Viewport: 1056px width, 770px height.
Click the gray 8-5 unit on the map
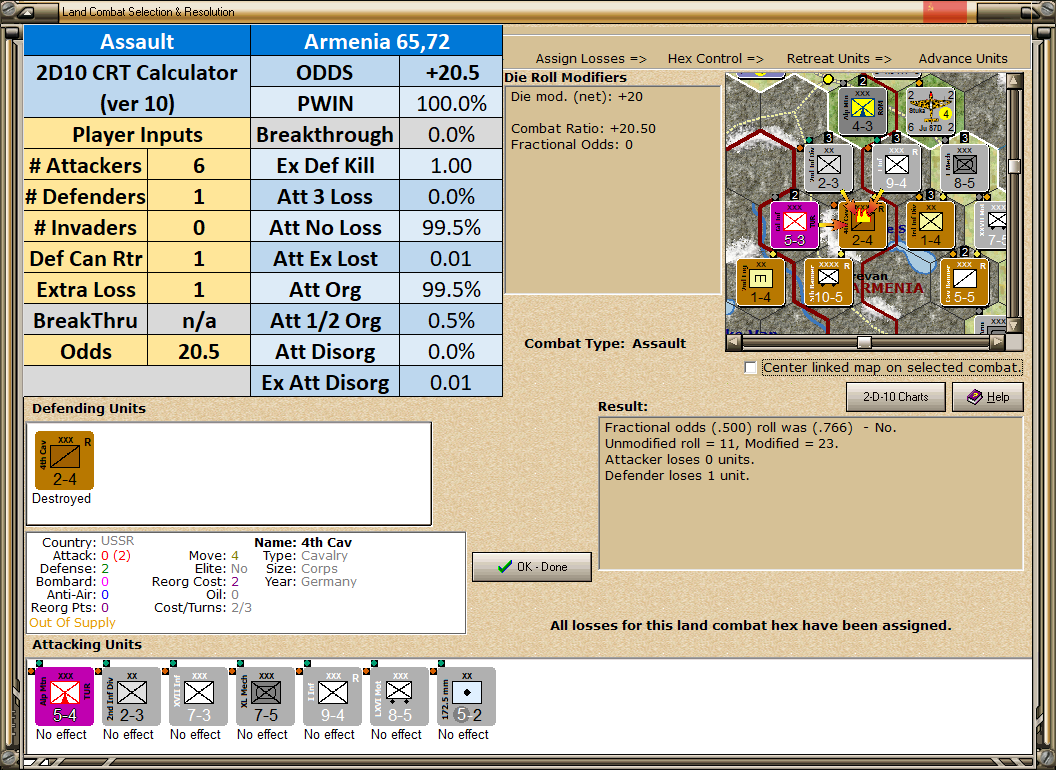pyautogui.click(x=964, y=168)
